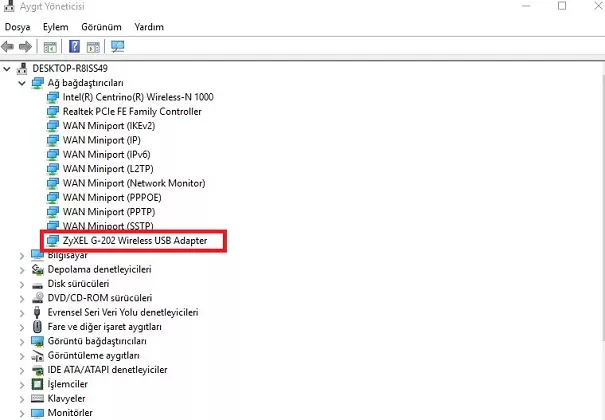Select Intel(R) Centrino(R) Wireless-N 1000
The height and width of the screenshot is (420, 605).
[x=138, y=97]
